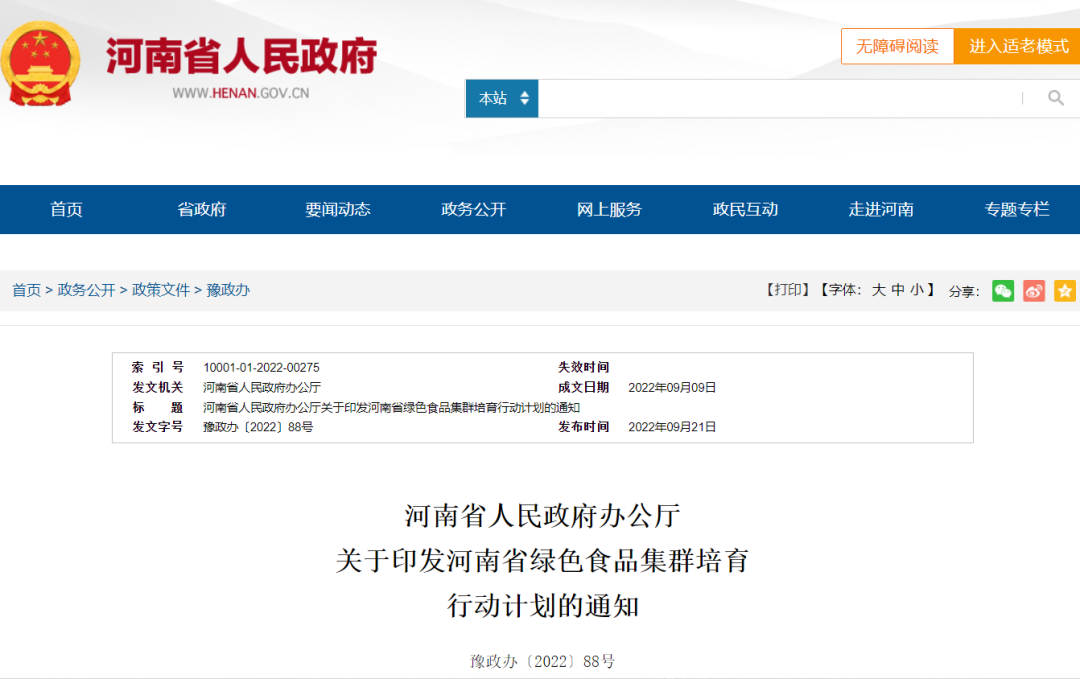Click the heading line 行动计划的通知

coord(543,606)
